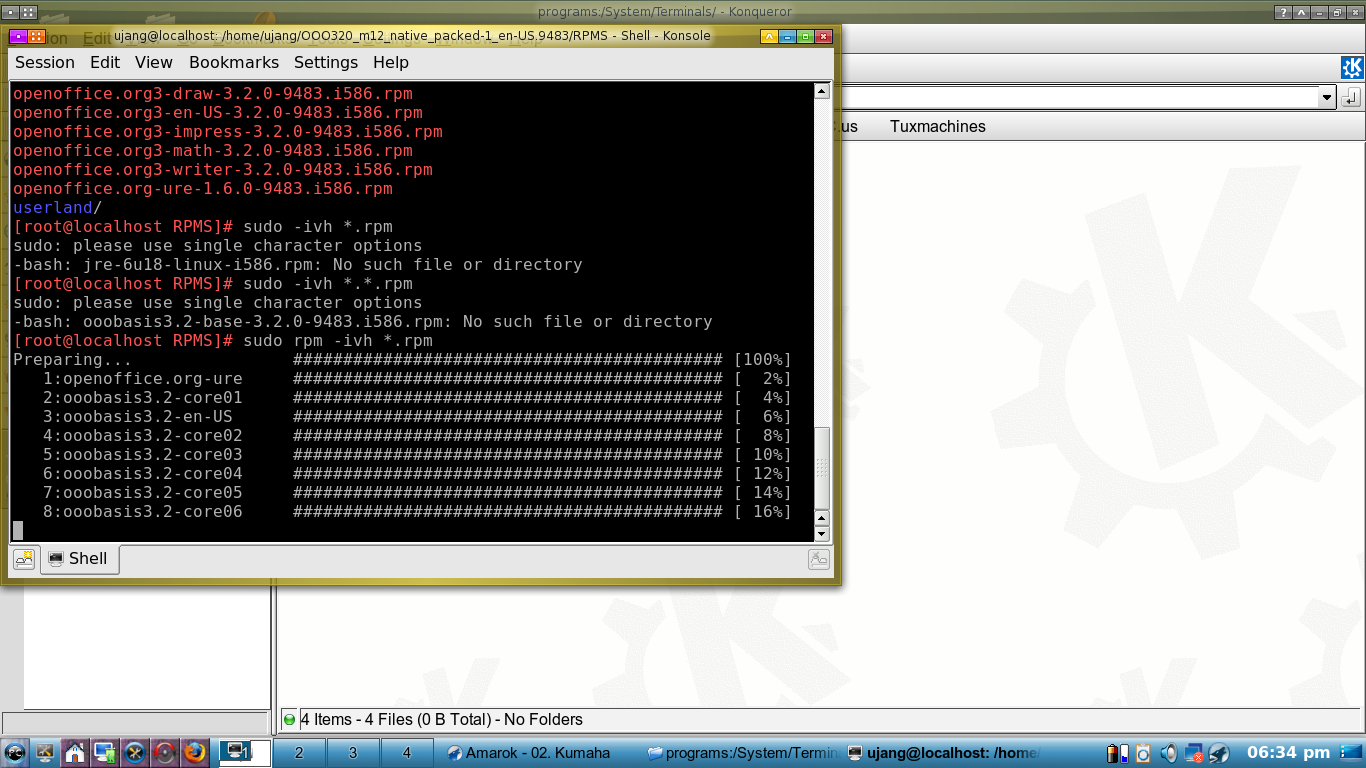Image resolution: width=1366 pixels, height=768 pixels.
Task: Select the Shell session tab
Action: 79,559
